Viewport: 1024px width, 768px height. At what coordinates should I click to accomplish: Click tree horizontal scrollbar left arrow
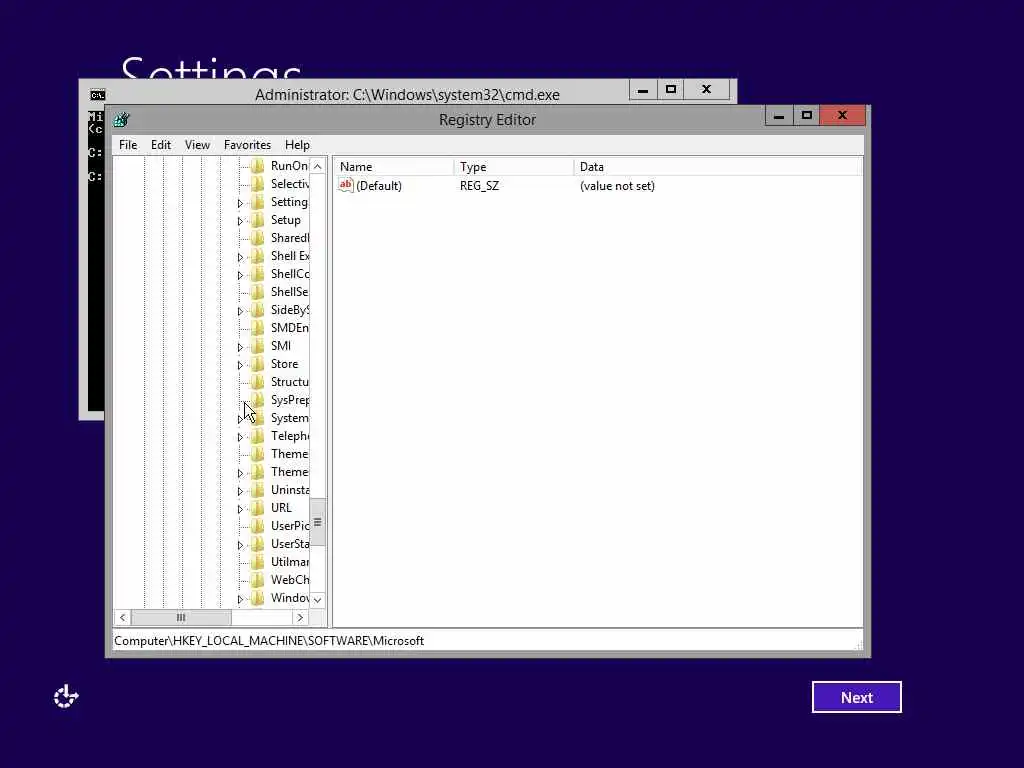pyautogui.click(x=122, y=617)
